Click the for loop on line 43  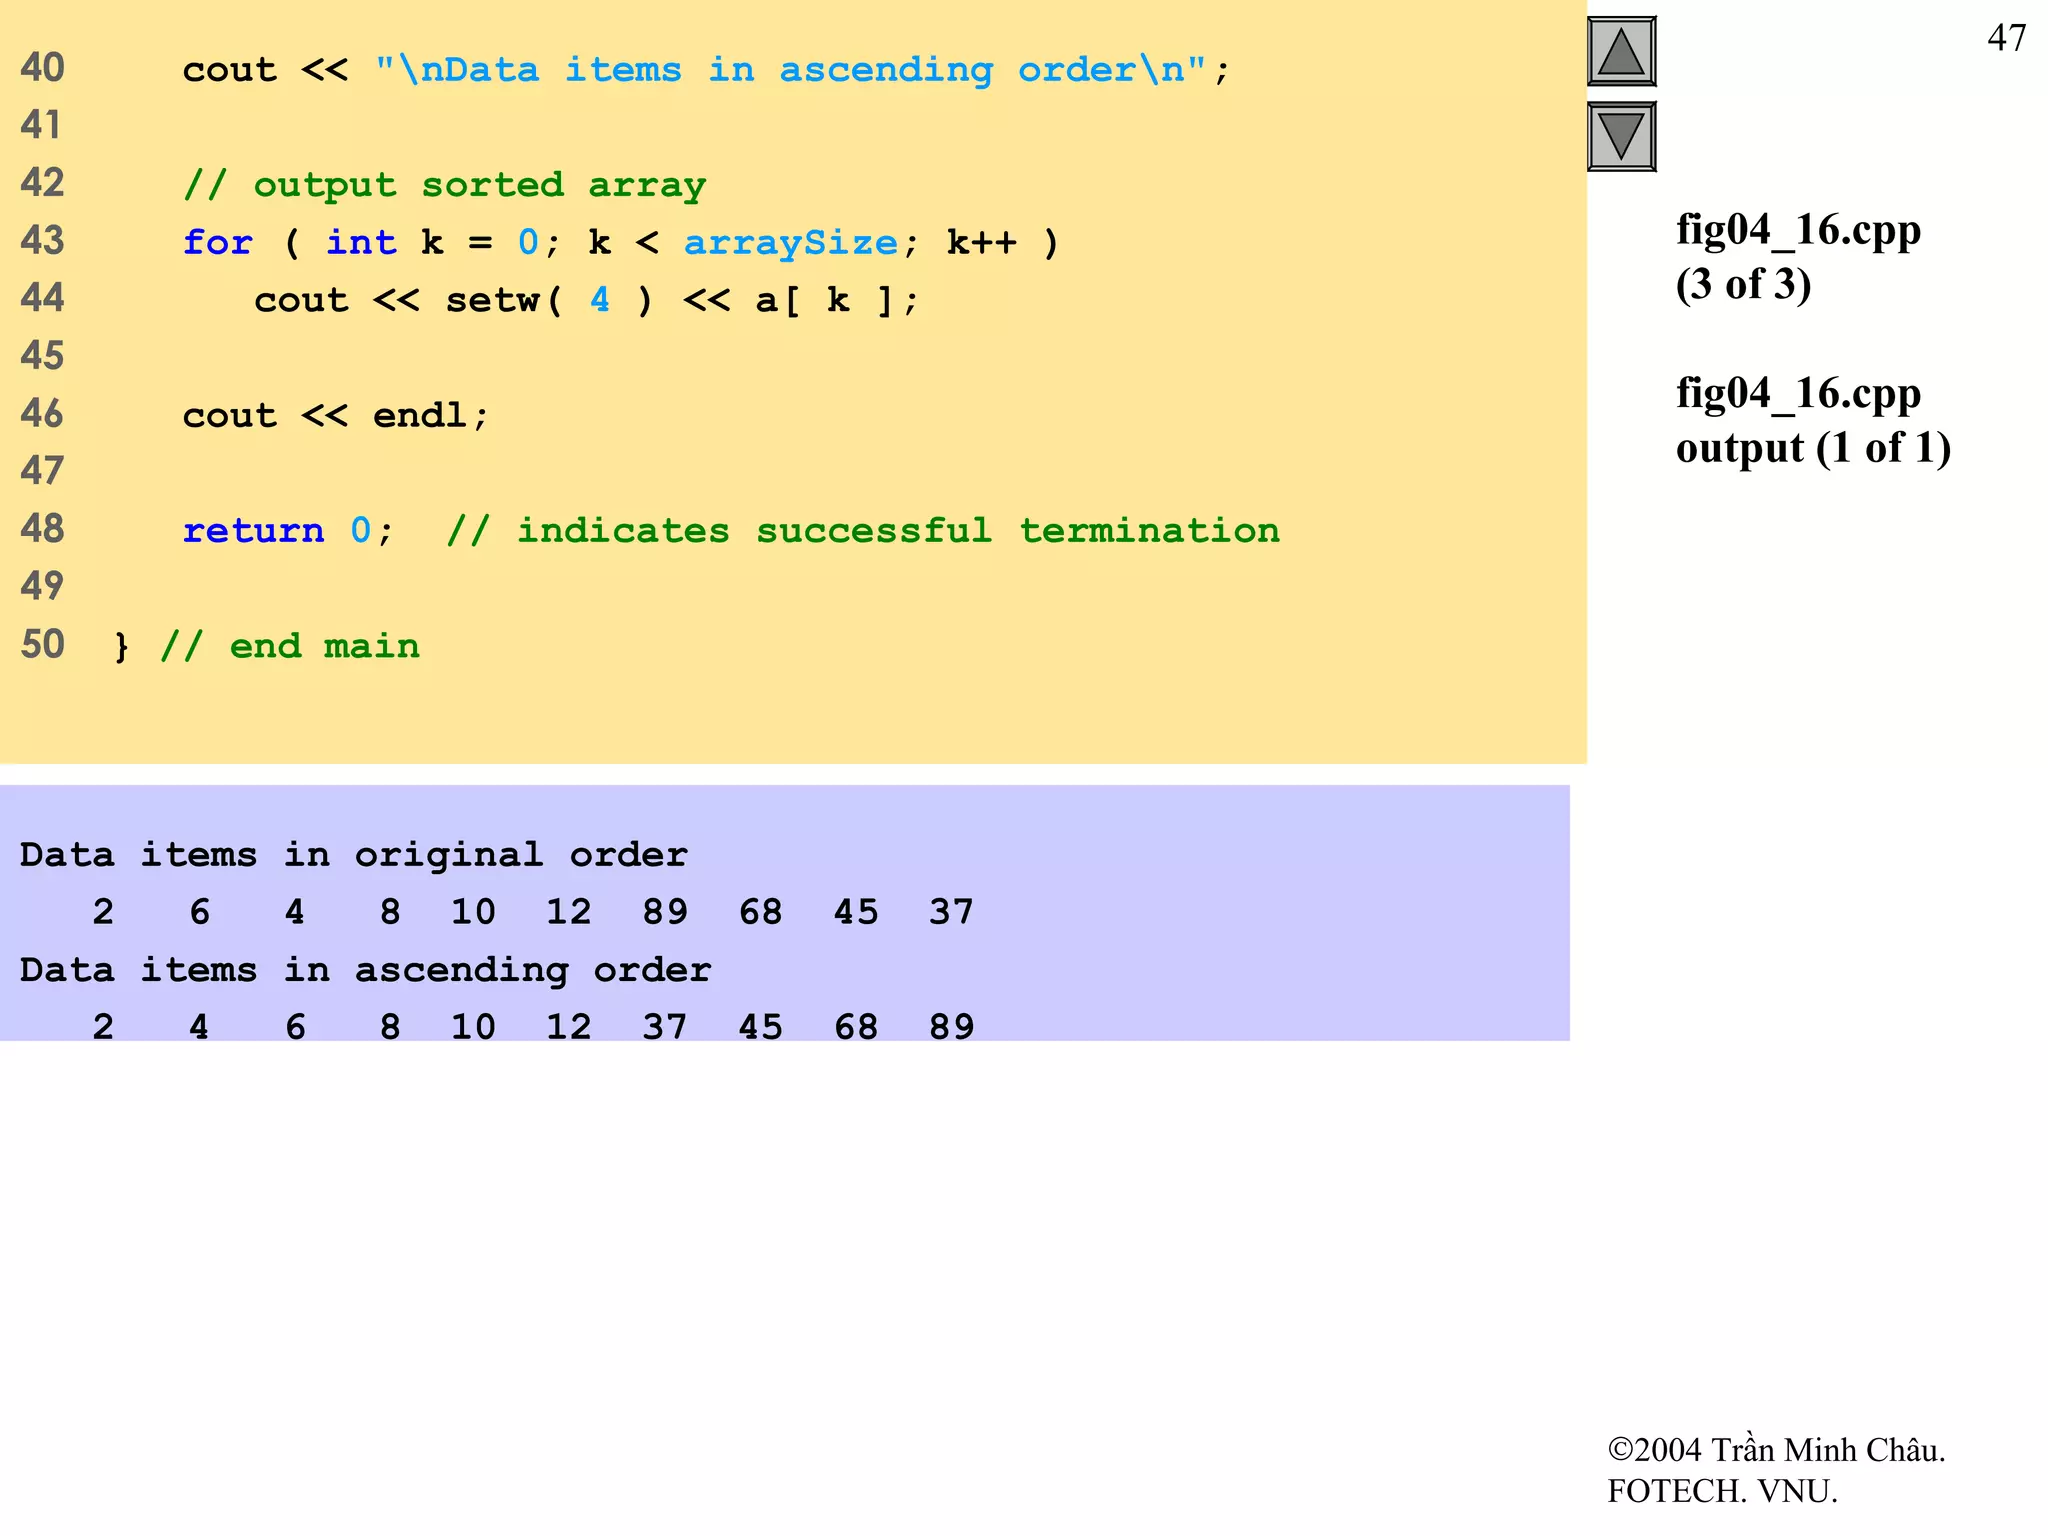coord(620,243)
